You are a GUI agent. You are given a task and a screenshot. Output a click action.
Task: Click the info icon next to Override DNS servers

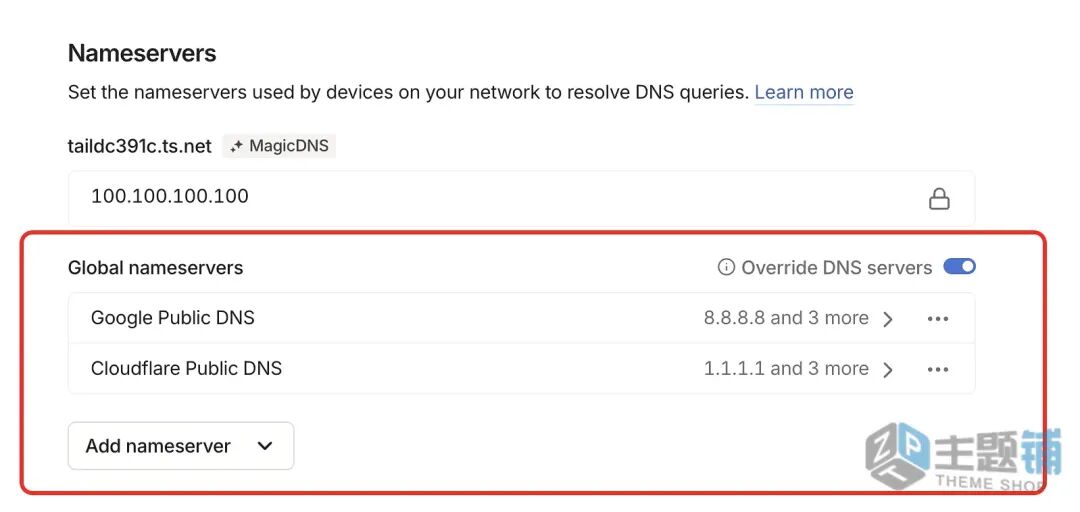pyautogui.click(x=727, y=267)
